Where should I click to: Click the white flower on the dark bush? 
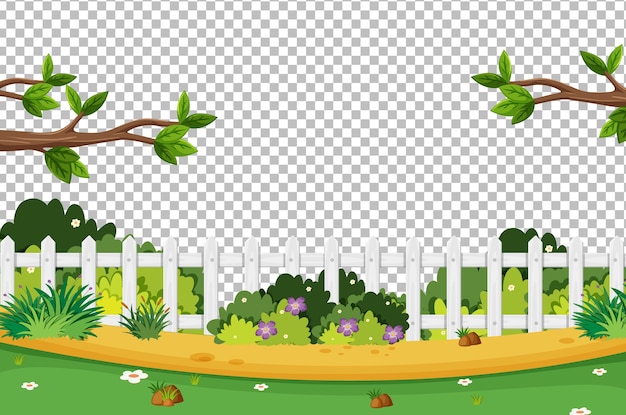[75, 223]
